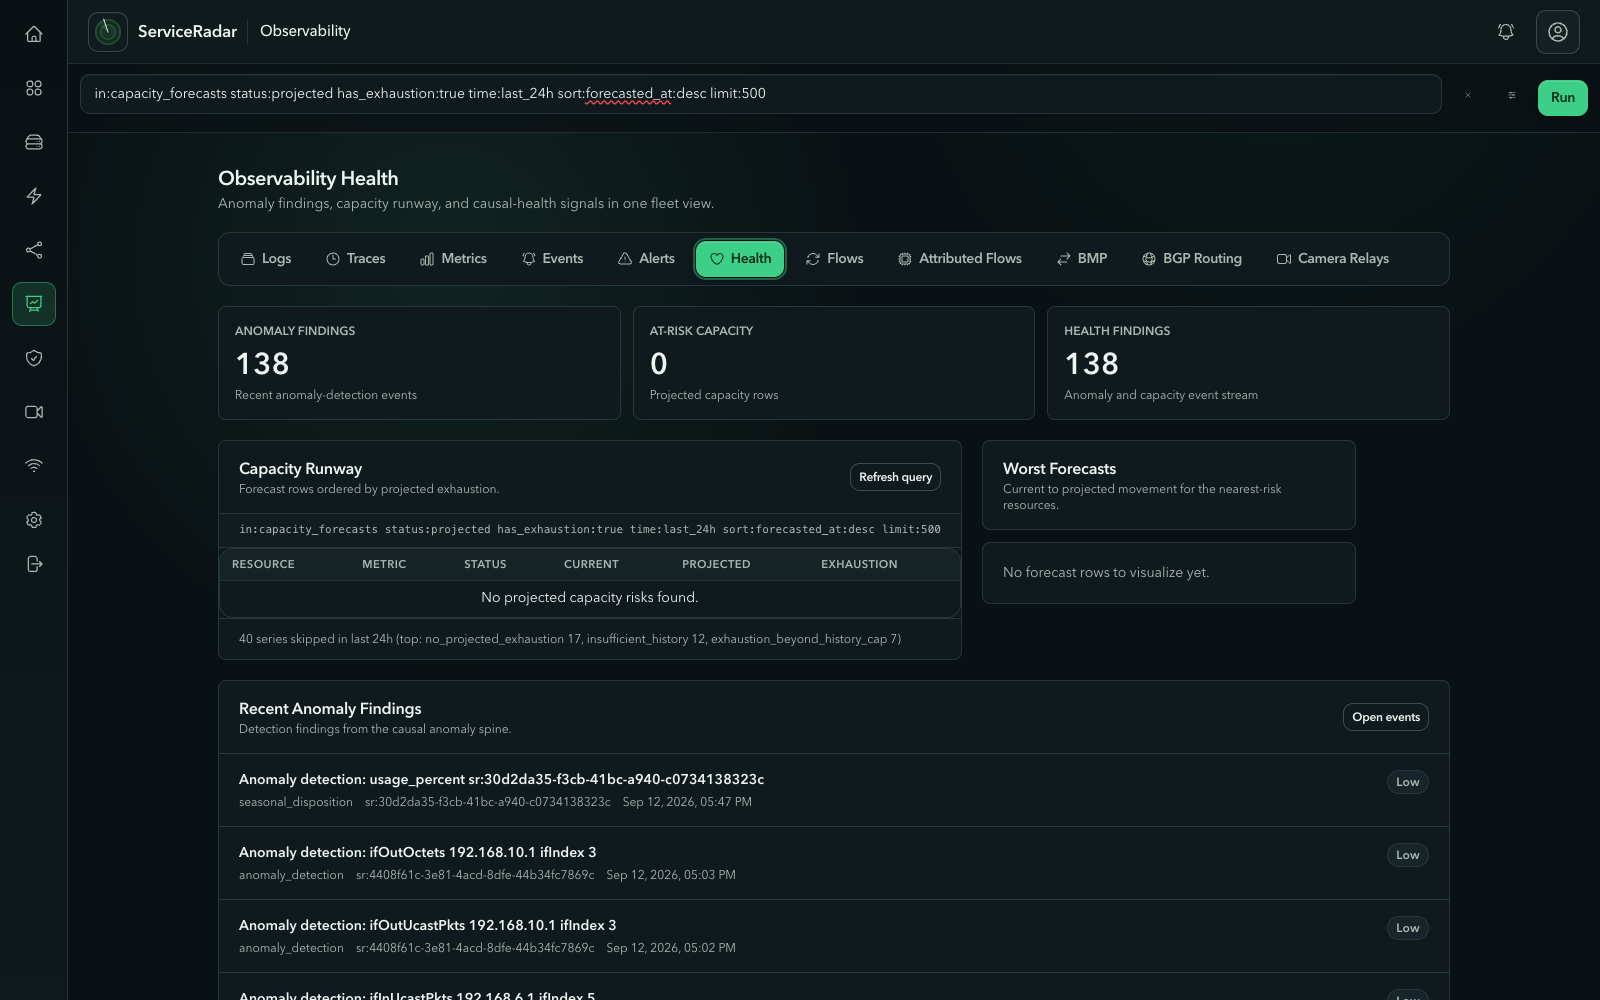Click the Open events button
This screenshot has width=1600, height=1000.
(1386, 717)
